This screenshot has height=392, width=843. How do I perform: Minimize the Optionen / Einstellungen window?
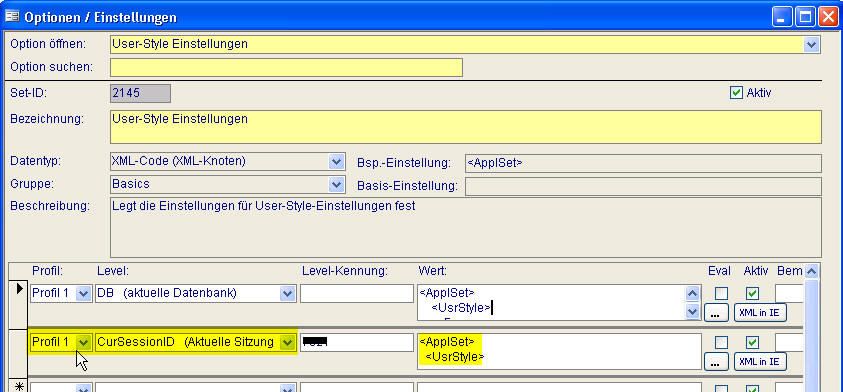(781, 17)
